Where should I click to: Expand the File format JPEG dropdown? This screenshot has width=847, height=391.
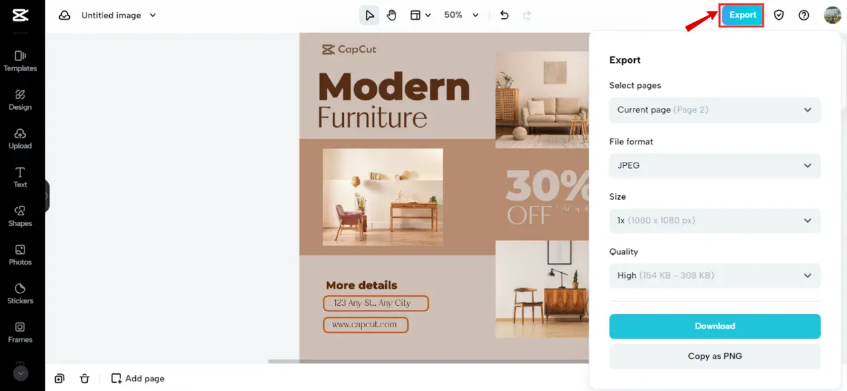tap(715, 166)
